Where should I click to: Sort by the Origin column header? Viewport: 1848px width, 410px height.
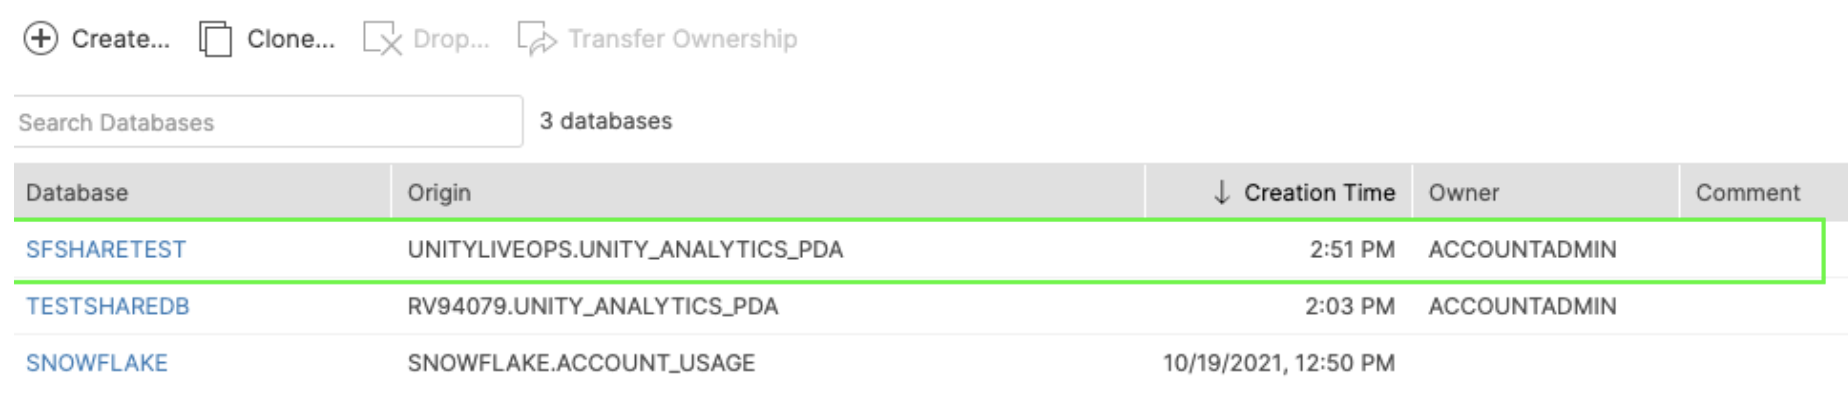[x=439, y=192]
